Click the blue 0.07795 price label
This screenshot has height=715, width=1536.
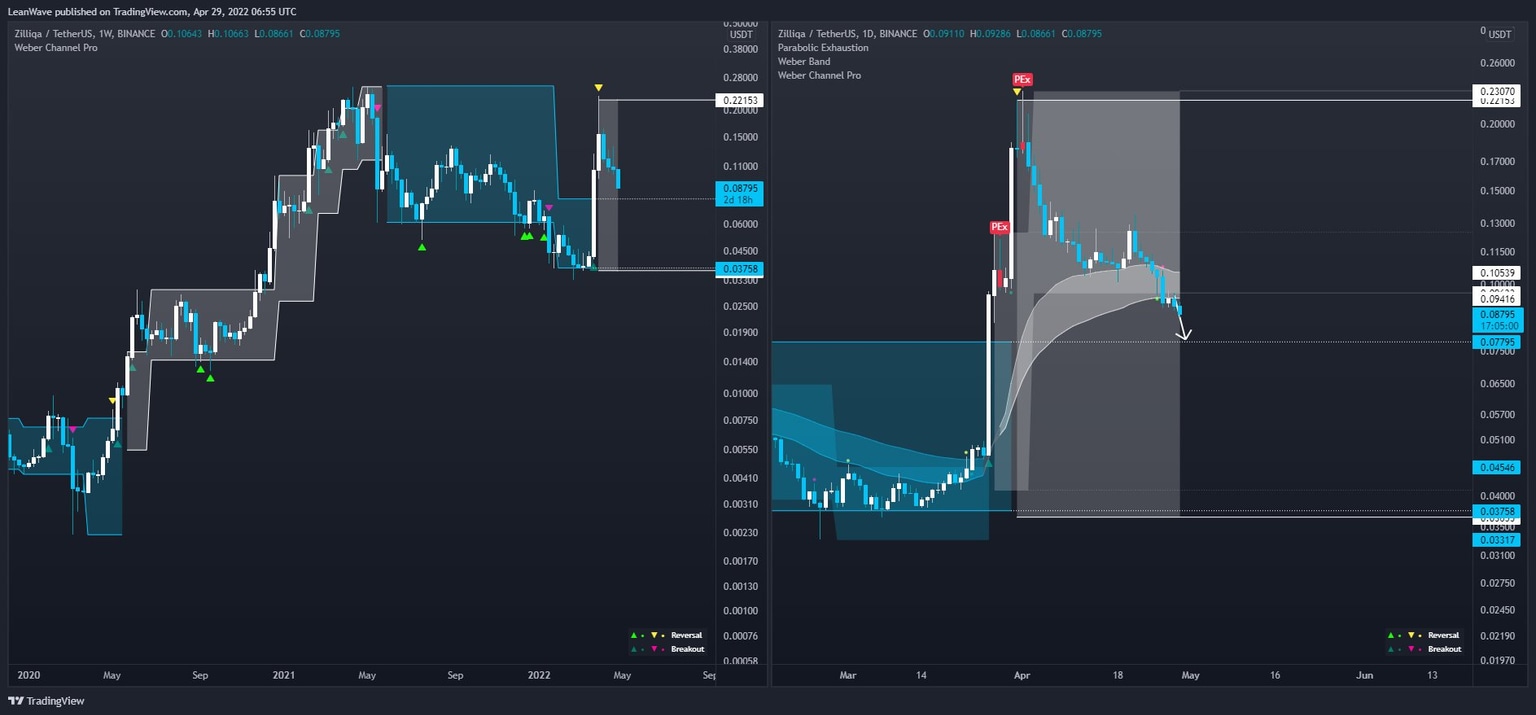(1496, 342)
